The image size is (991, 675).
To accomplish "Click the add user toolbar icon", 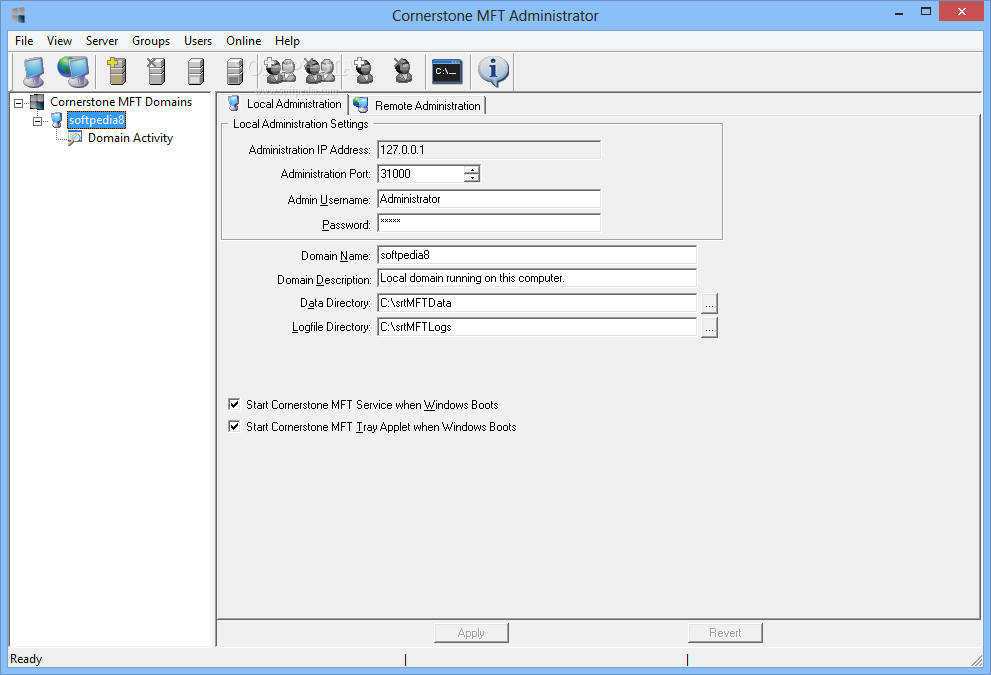I will (363, 71).
